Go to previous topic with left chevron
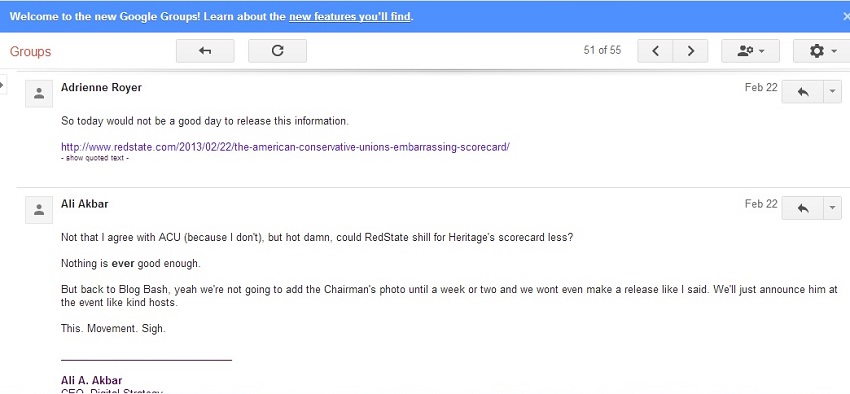Image resolution: width=850 pixels, height=394 pixels. (x=655, y=51)
